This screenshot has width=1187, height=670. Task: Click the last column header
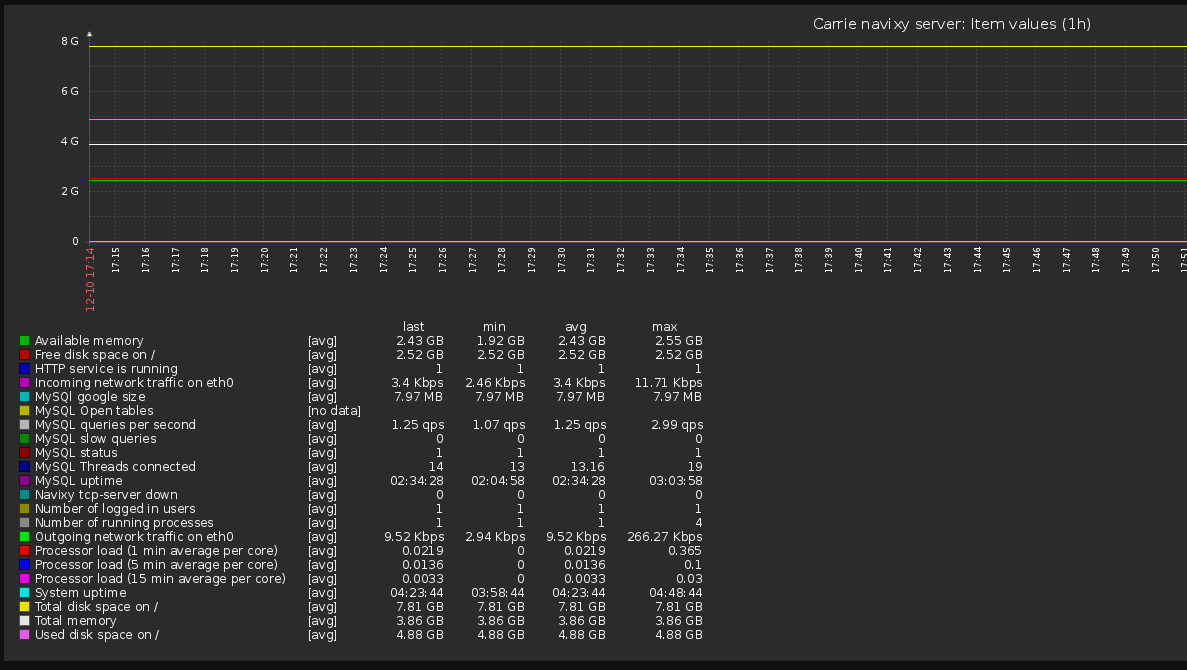pos(413,327)
